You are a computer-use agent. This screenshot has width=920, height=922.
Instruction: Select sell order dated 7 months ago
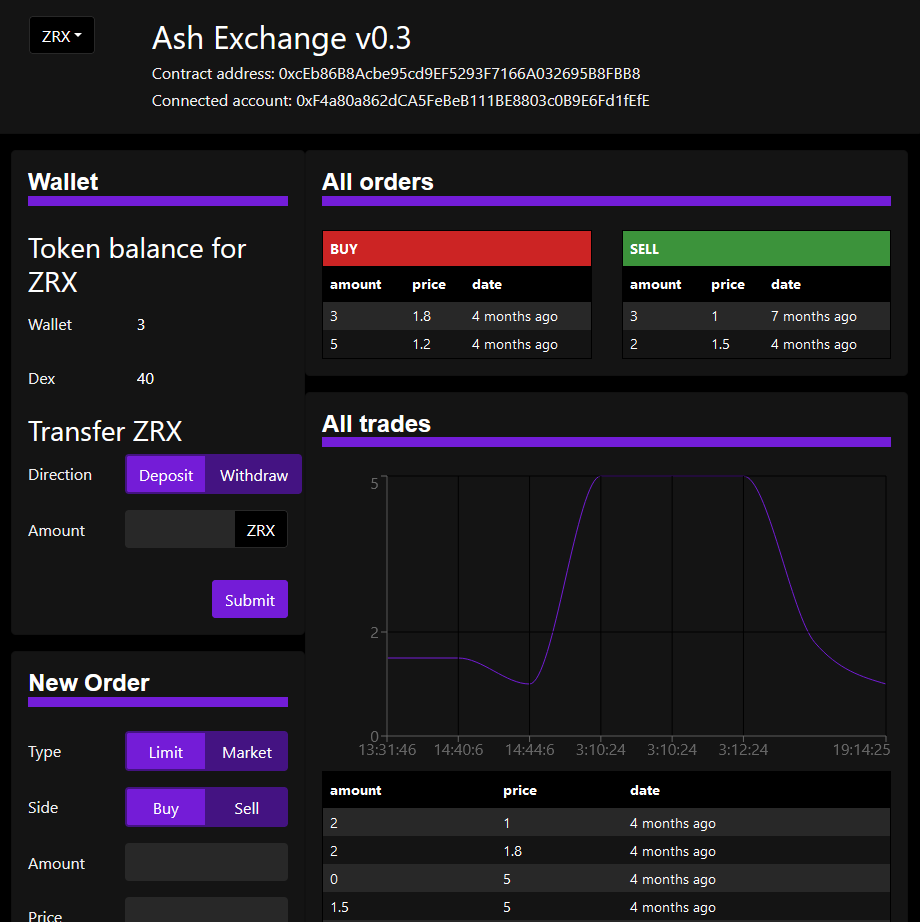[x=756, y=316]
